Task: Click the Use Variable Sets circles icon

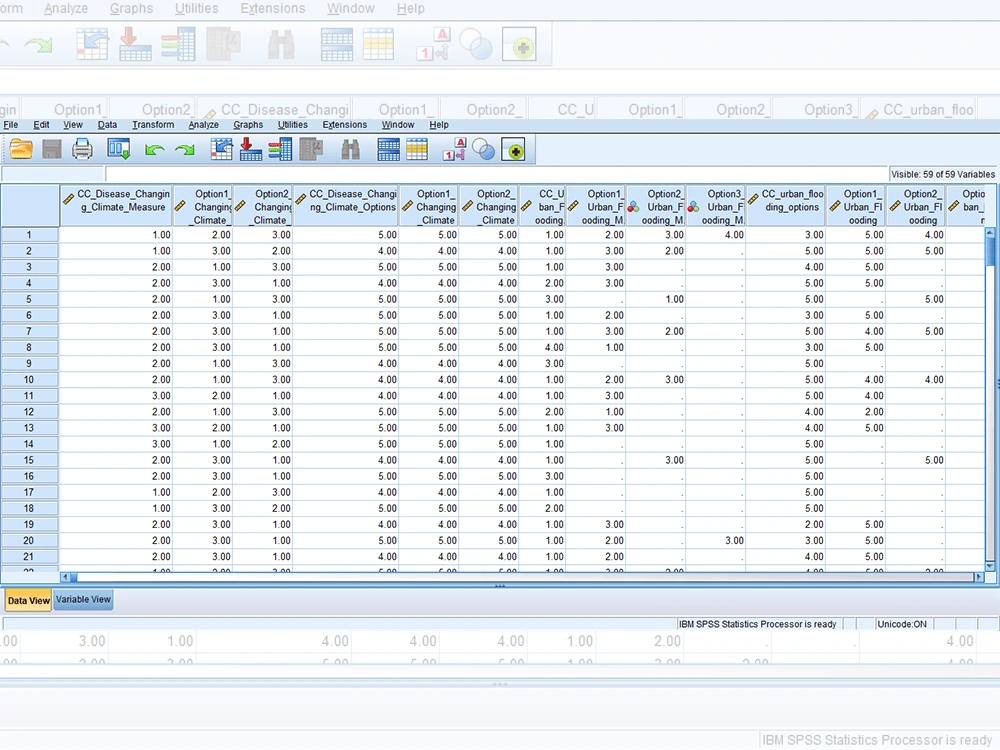Action: [483, 150]
